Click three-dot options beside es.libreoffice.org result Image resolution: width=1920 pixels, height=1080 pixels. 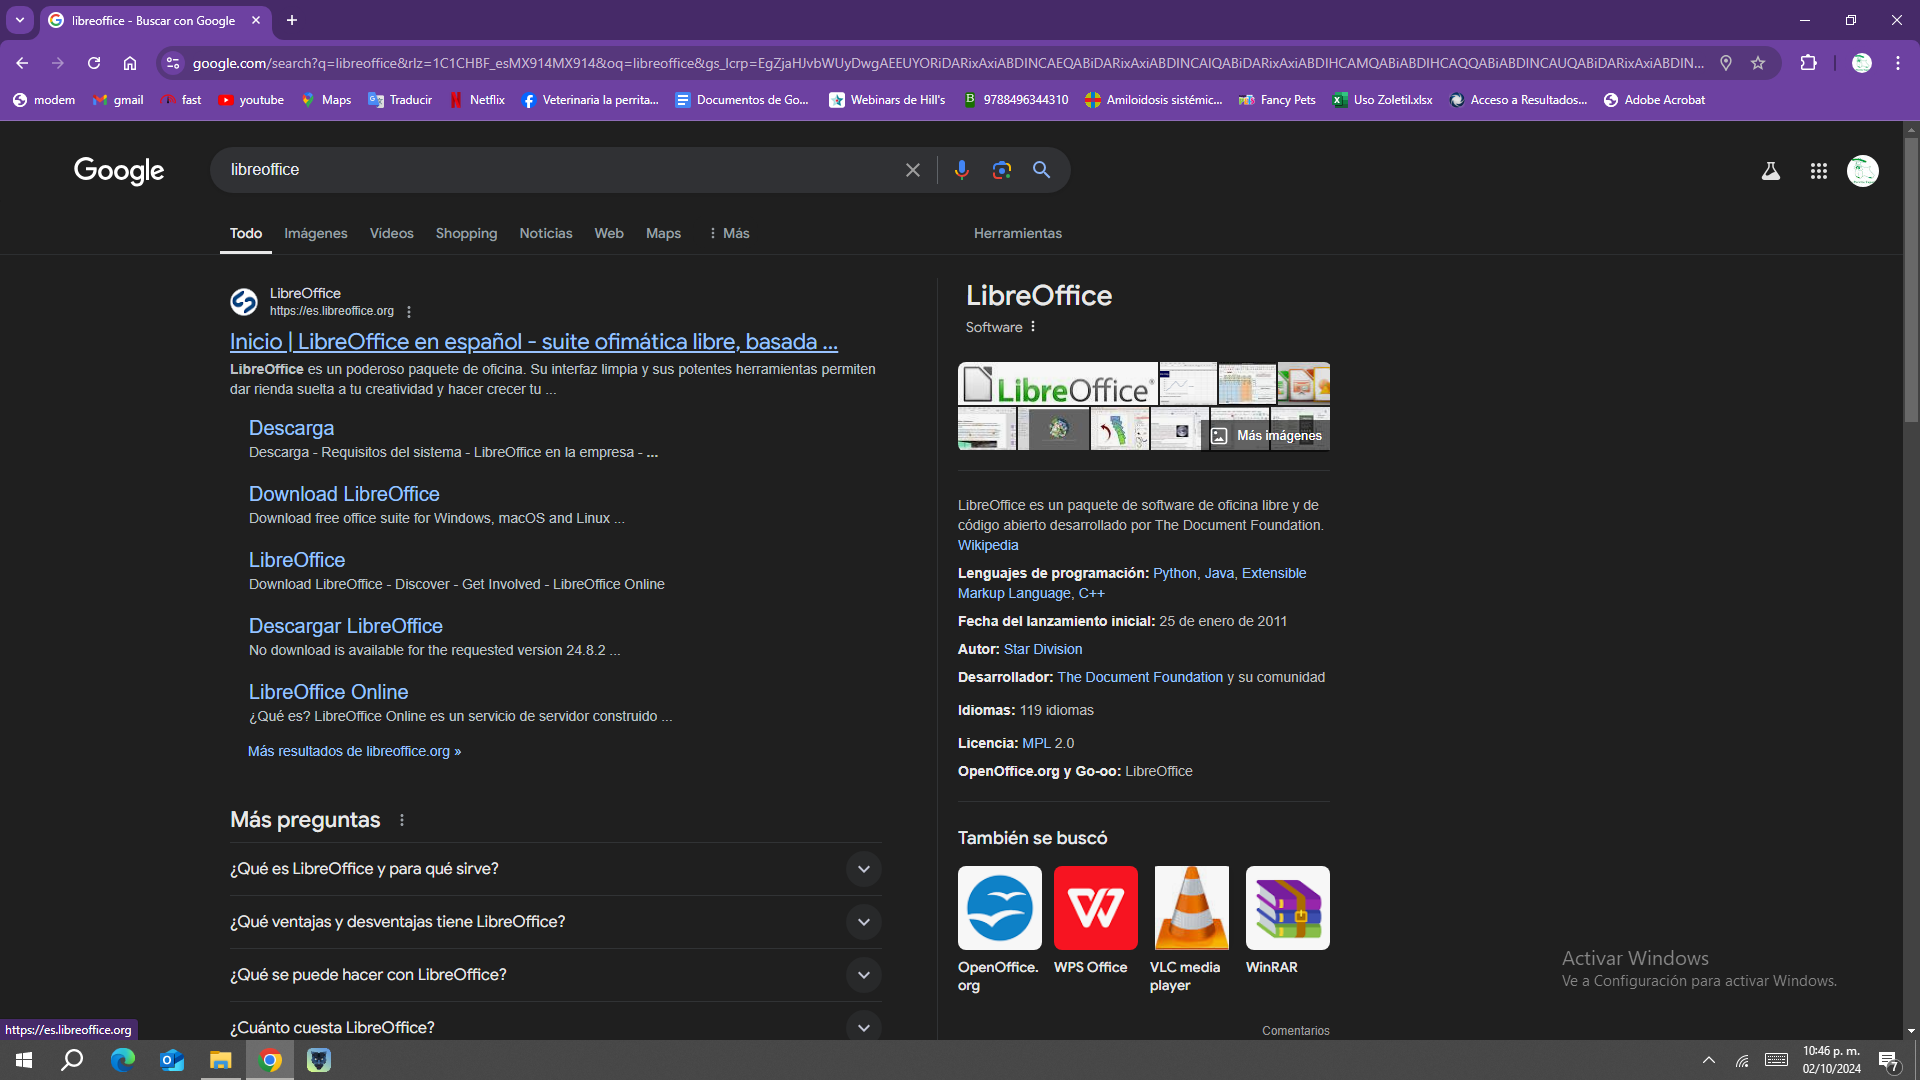(x=409, y=312)
